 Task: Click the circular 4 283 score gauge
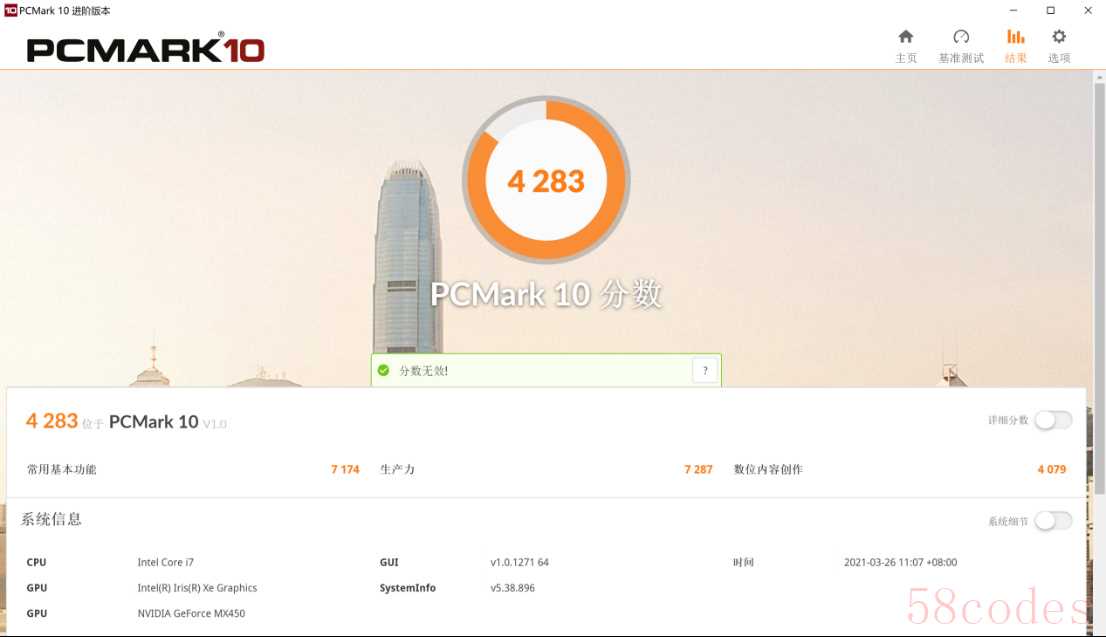546,180
